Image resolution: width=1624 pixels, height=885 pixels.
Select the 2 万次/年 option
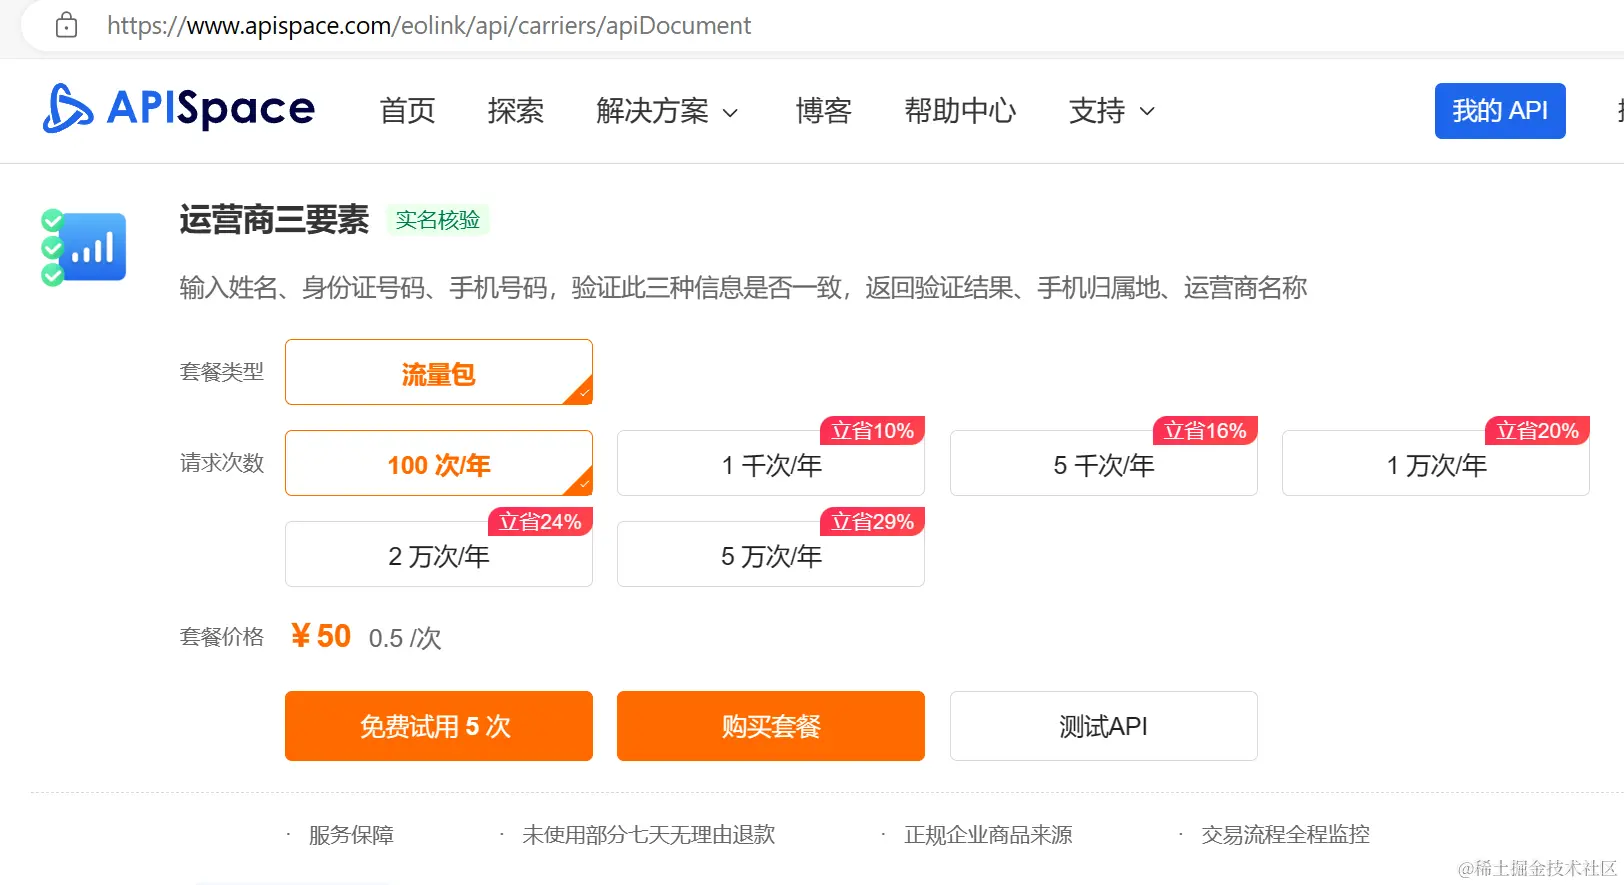[x=439, y=556]
